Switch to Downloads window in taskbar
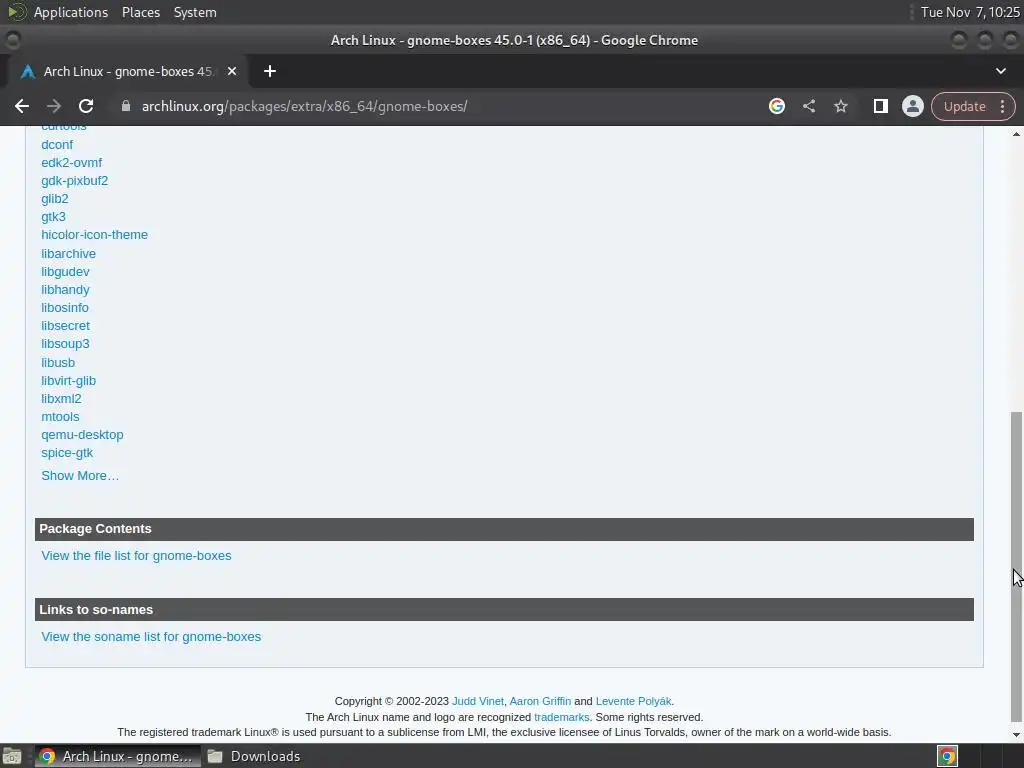This screenshot has width=1024, height=768. [x=255, y=756]
